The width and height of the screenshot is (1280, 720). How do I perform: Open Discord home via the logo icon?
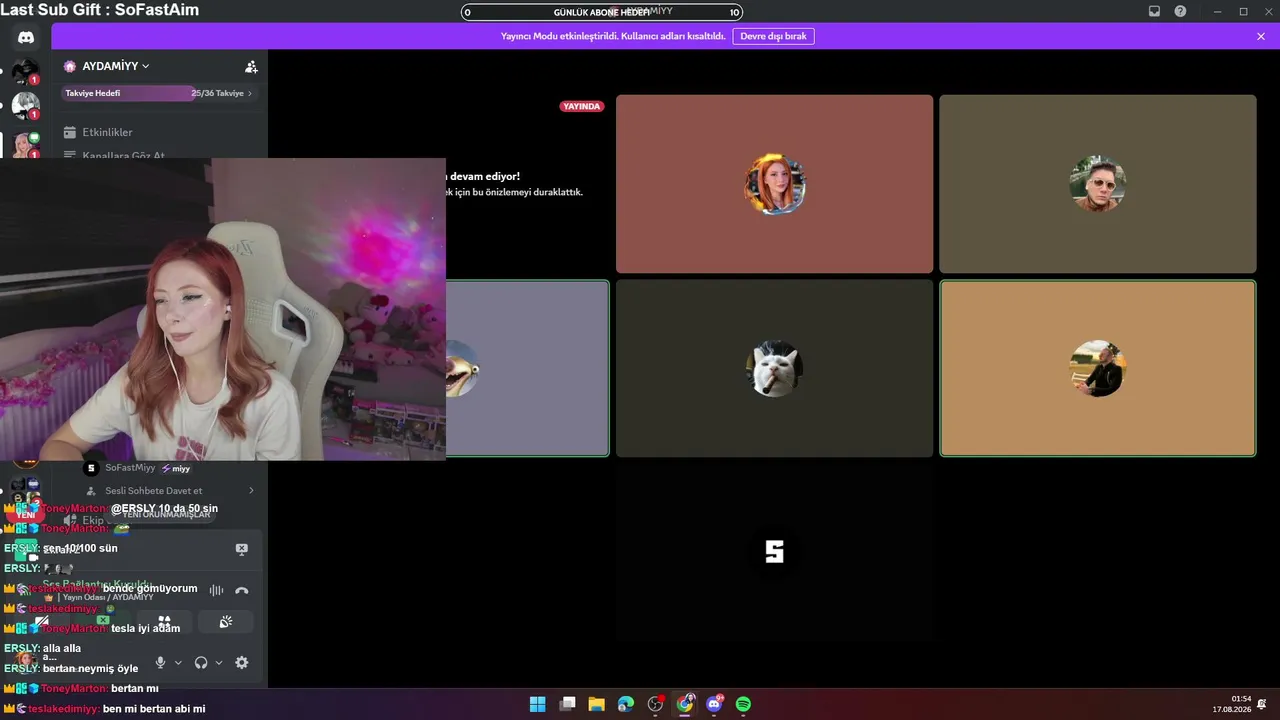[x=26, y=37]
